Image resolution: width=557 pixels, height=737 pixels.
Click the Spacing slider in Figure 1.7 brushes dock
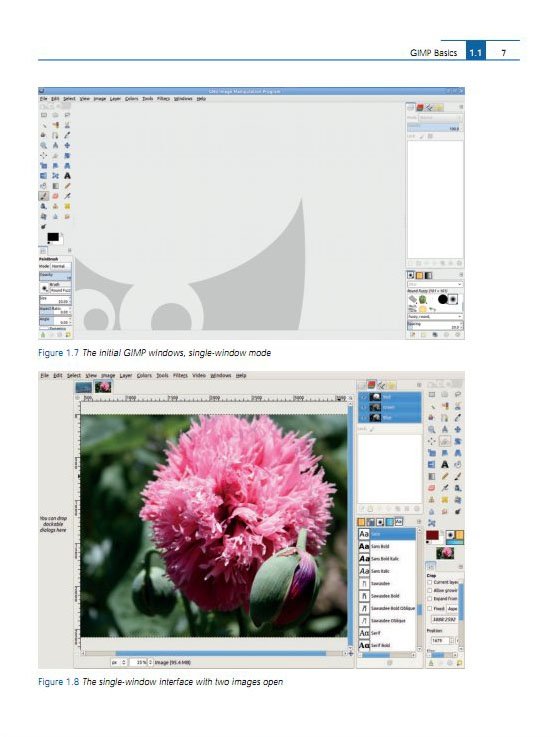435,326
